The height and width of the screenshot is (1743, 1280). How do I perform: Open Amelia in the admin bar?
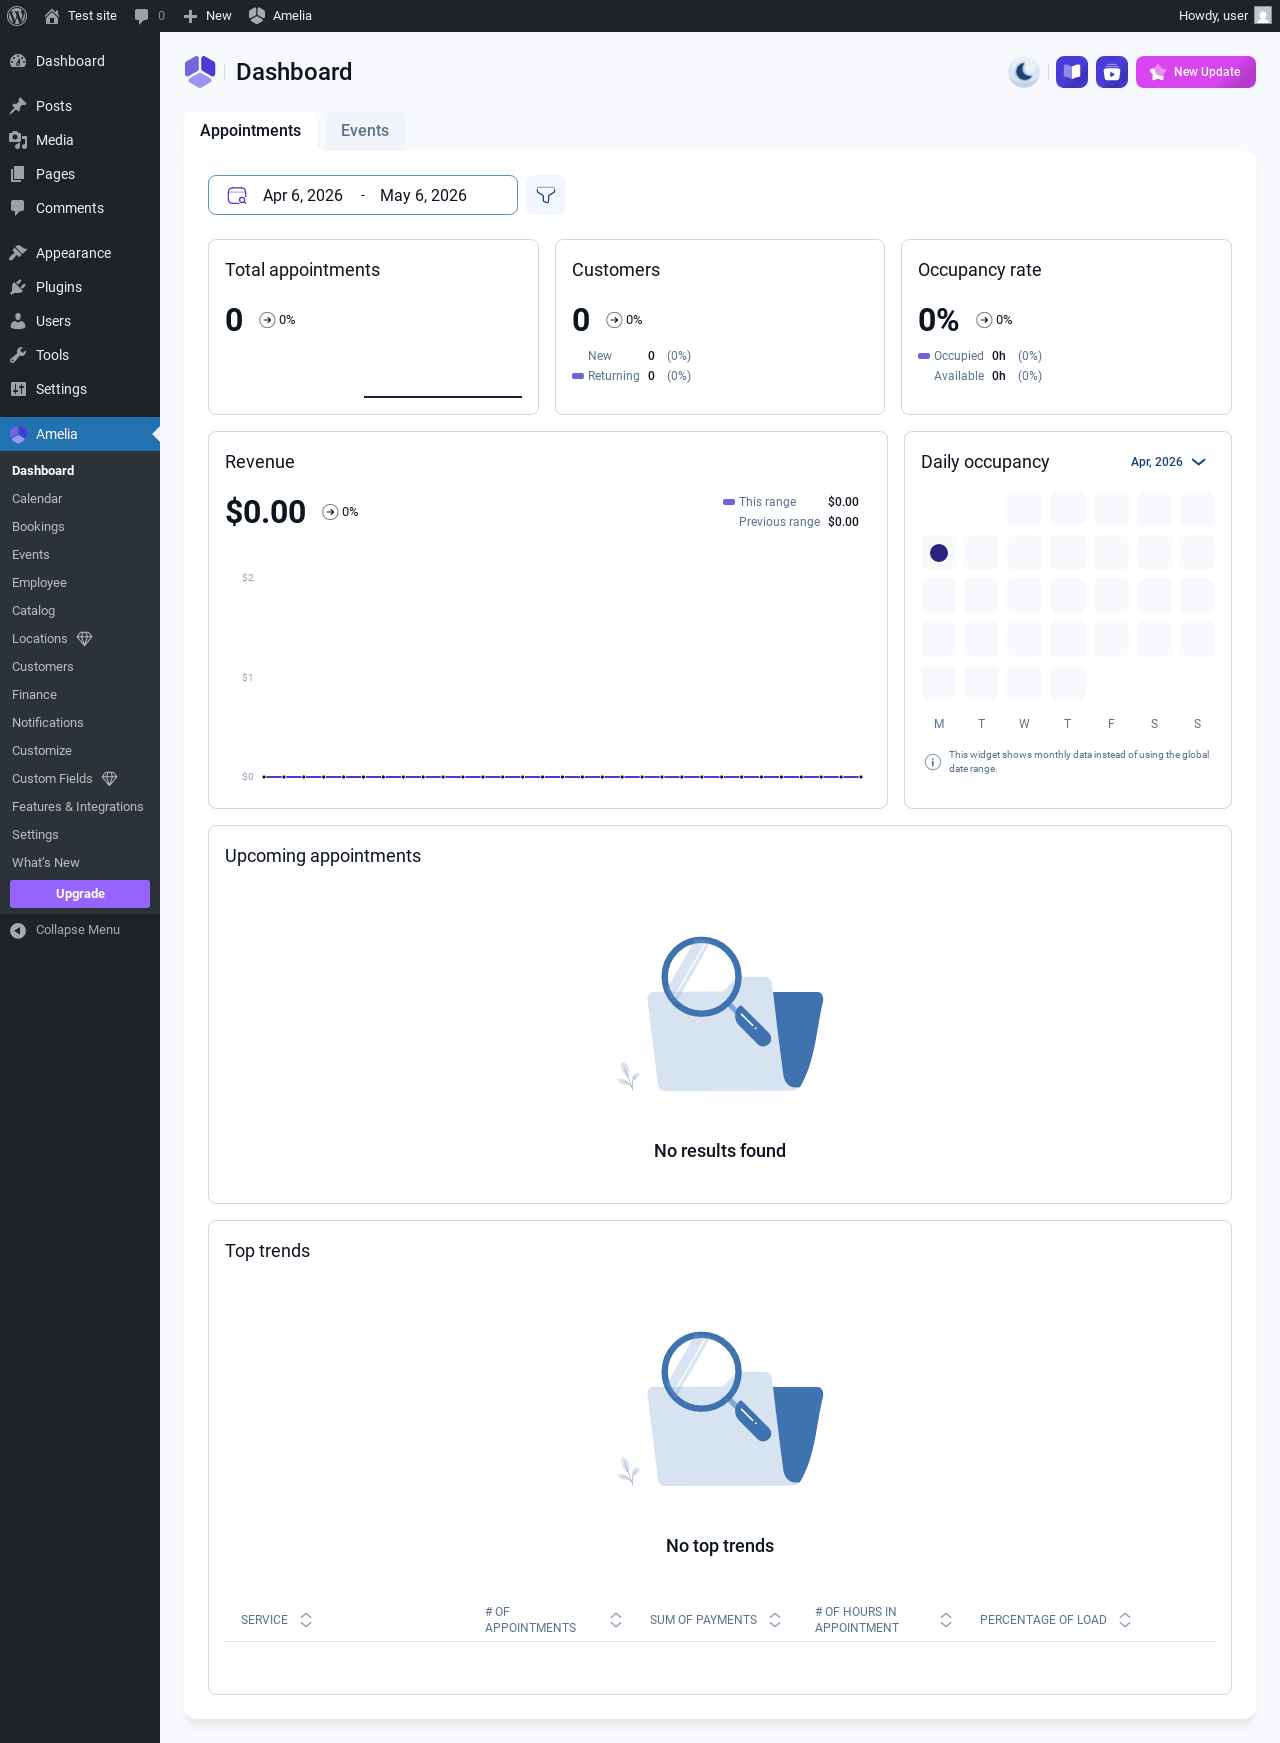[280, 16]
